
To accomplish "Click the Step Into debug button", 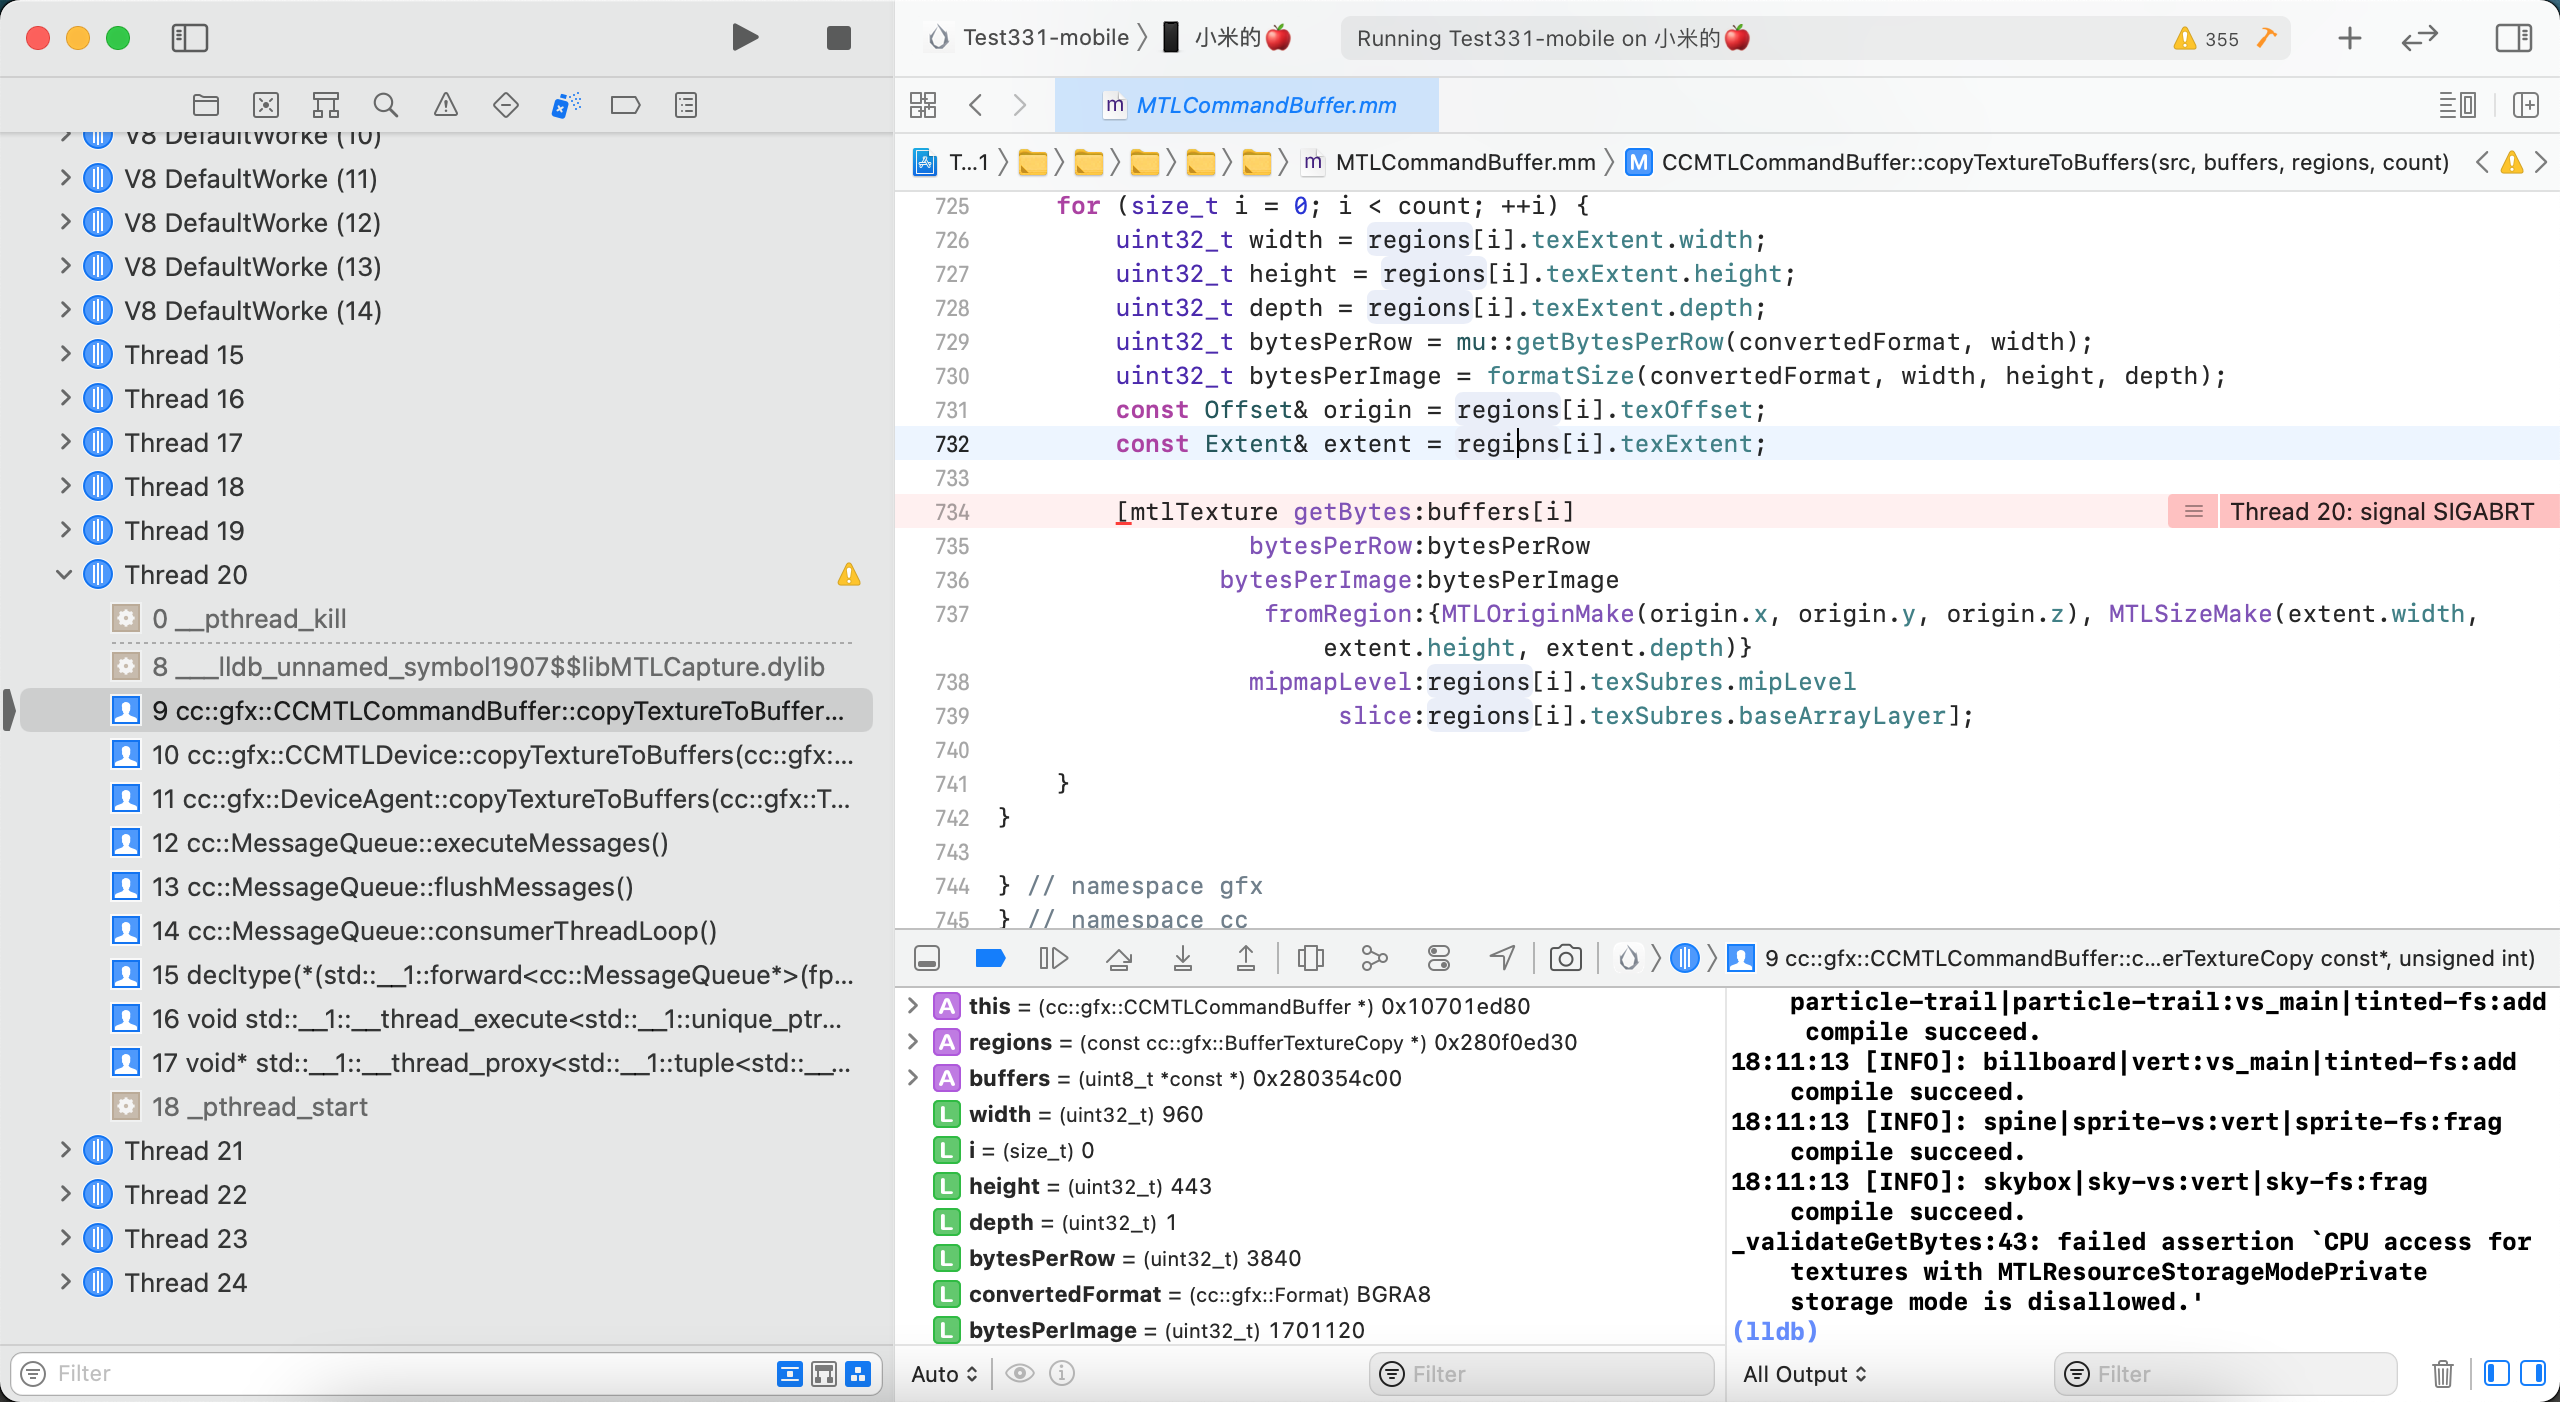I will tap(1182, 958).
